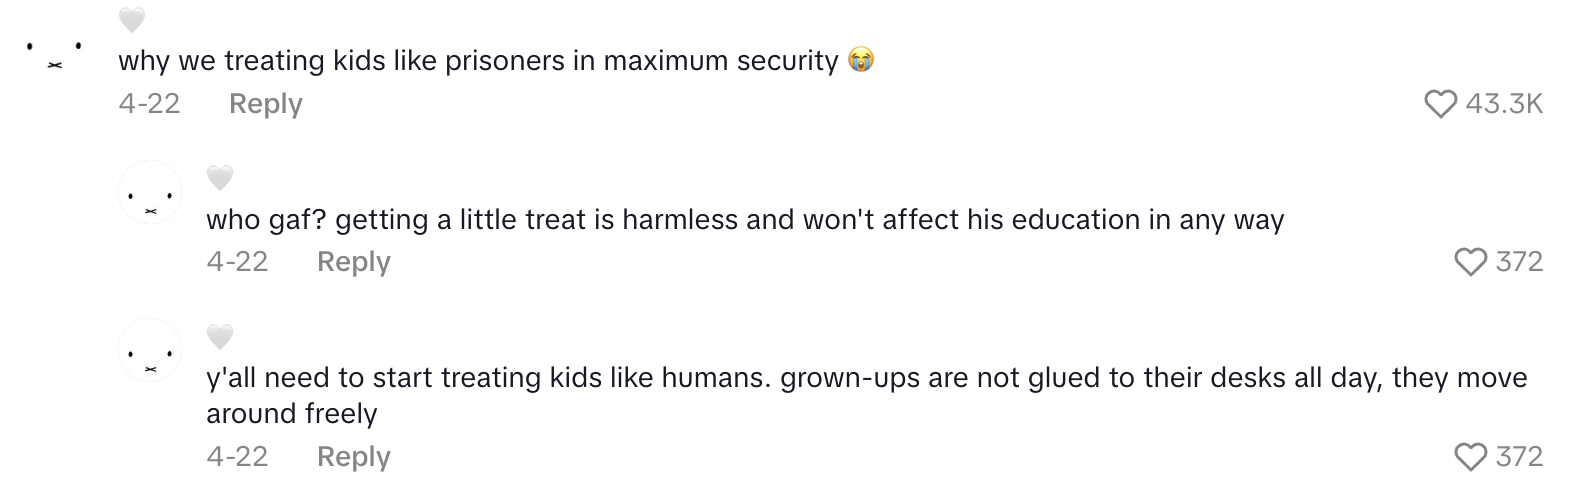Click the 4-22 date under 'who gaf?' reply
This screenshot has height=496, width=1572.
[x=237, y=262]
